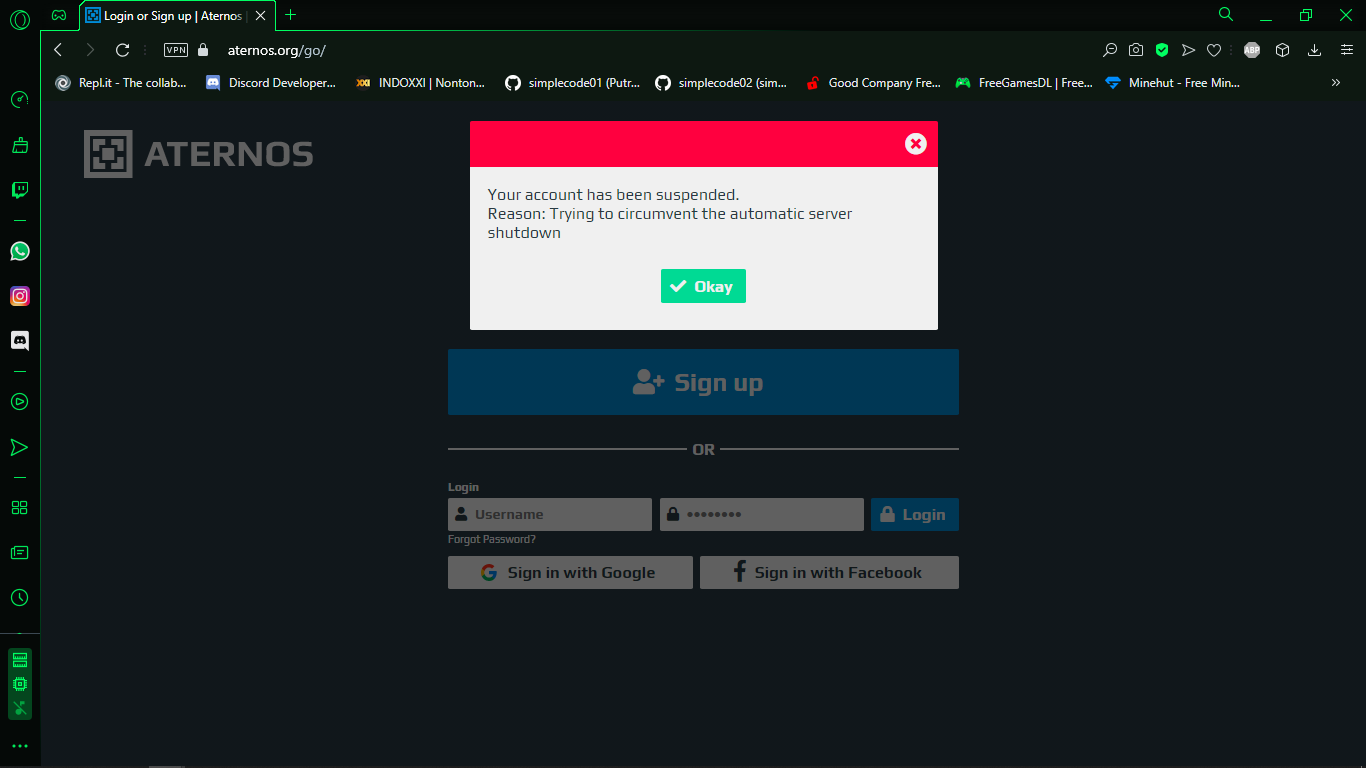The image size is (1366, 768).
Task: Open the simplecode01 GitHub bookmark
Action: [x=571, y=83]
